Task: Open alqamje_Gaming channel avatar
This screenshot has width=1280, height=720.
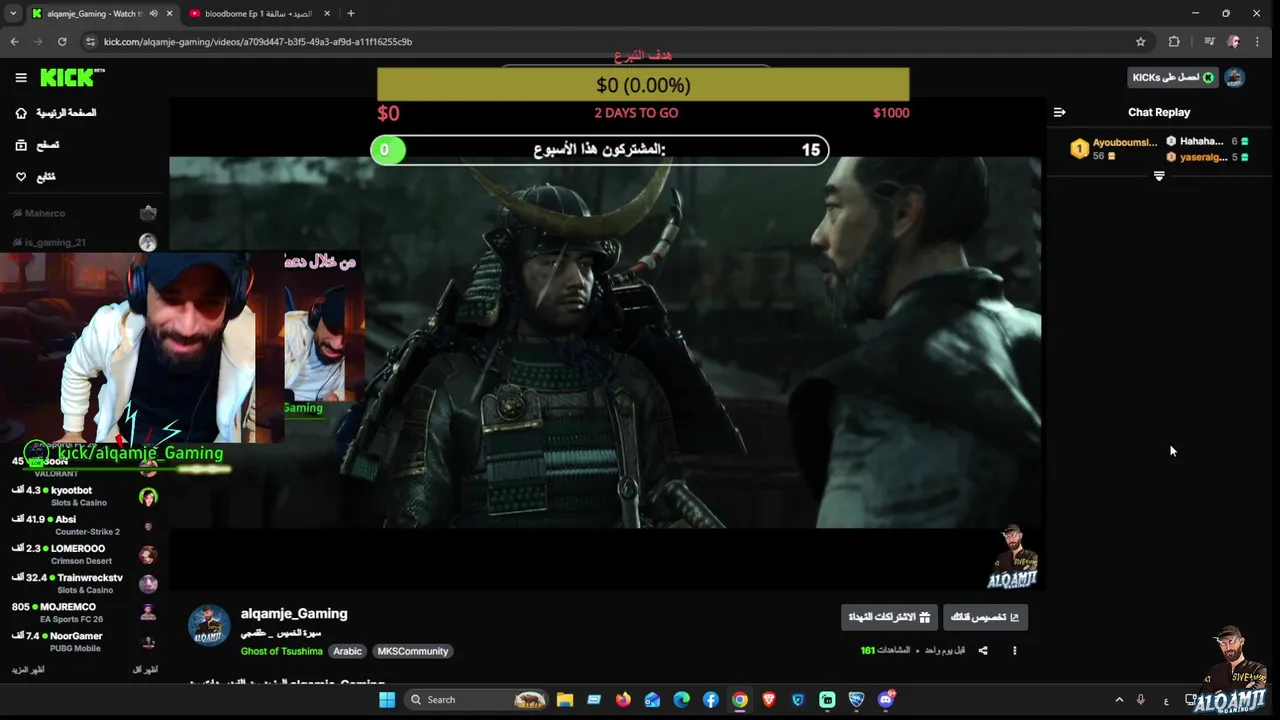Action: click(209, 625)
